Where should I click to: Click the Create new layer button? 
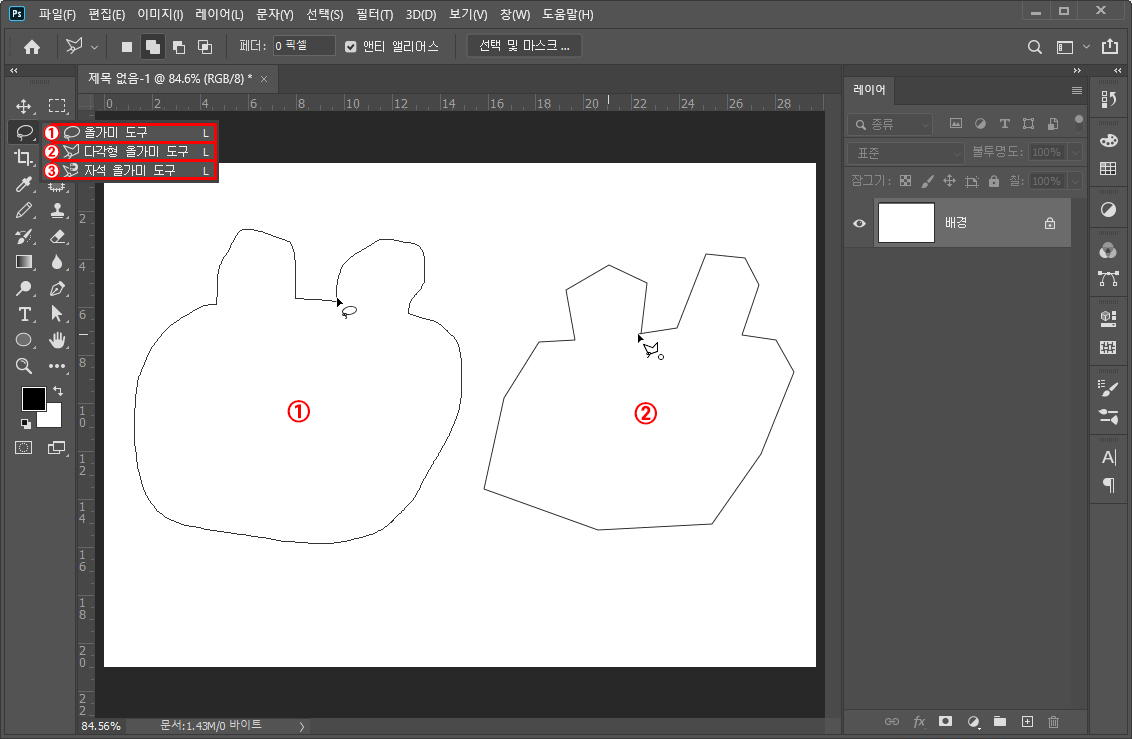[x=1027, y=722]
